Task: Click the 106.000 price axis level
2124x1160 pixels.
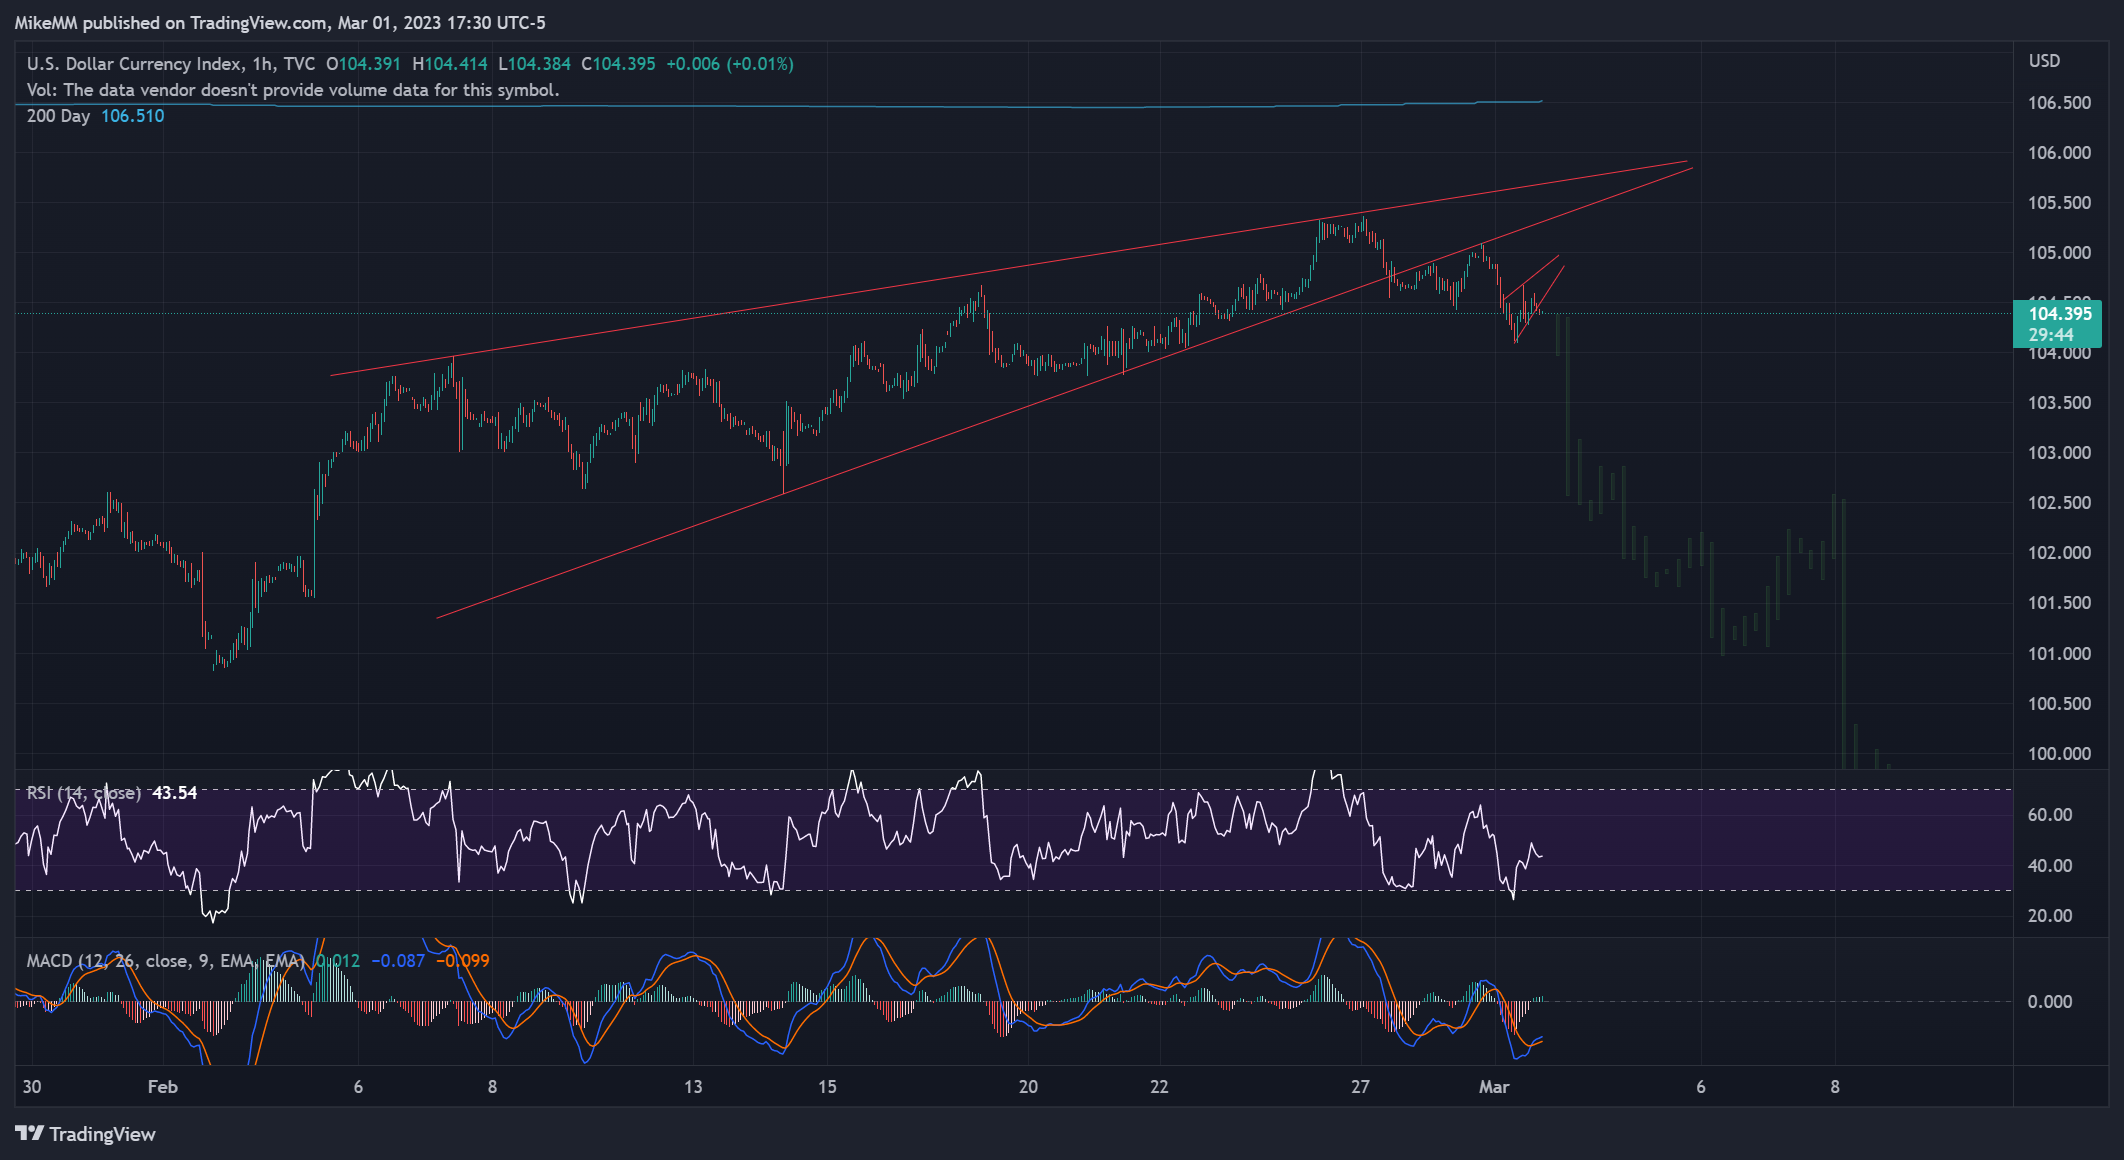Action: click(2059, 153)
